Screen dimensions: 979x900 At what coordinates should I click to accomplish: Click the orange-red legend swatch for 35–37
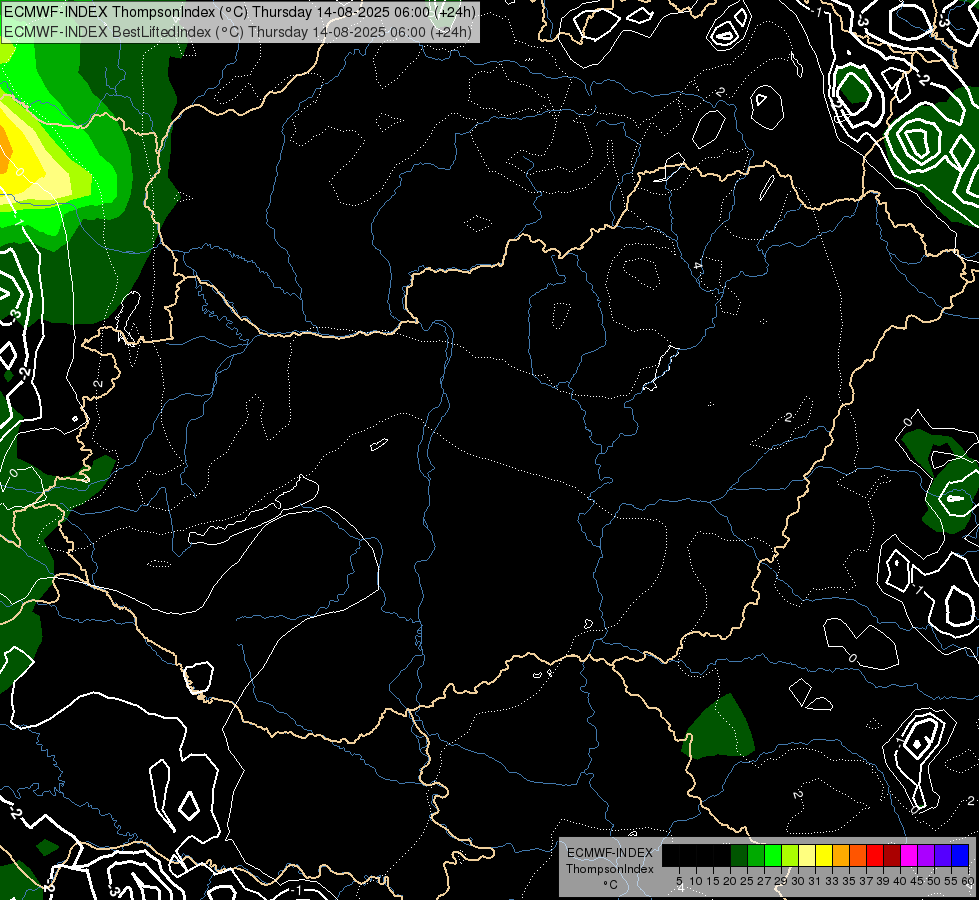858,855
